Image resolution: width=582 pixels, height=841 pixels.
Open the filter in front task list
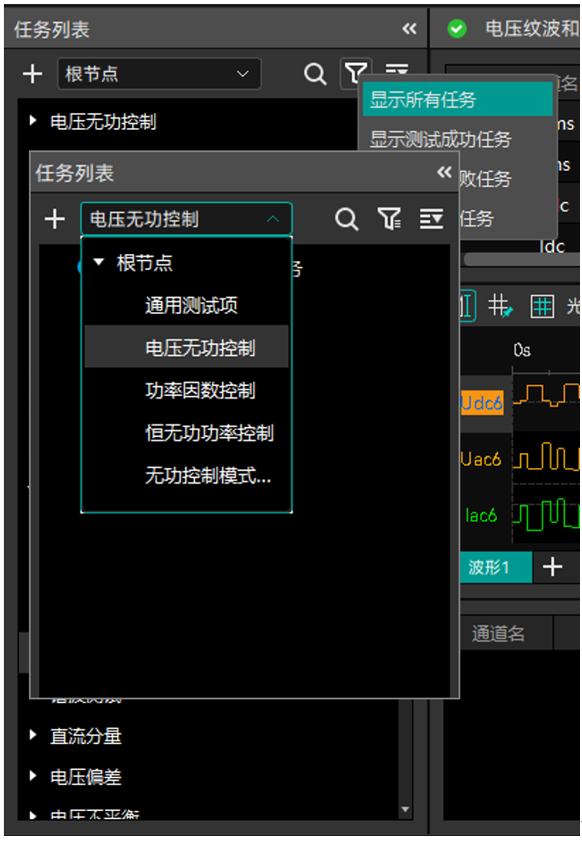[389, 219]
